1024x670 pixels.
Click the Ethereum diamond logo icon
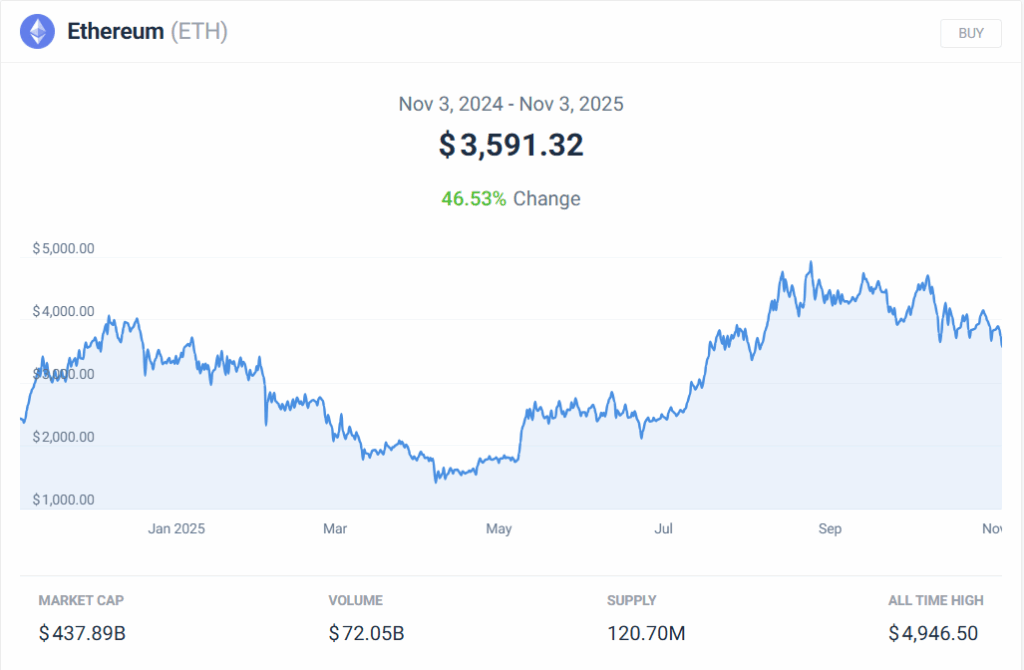click(x=38, y=32)
